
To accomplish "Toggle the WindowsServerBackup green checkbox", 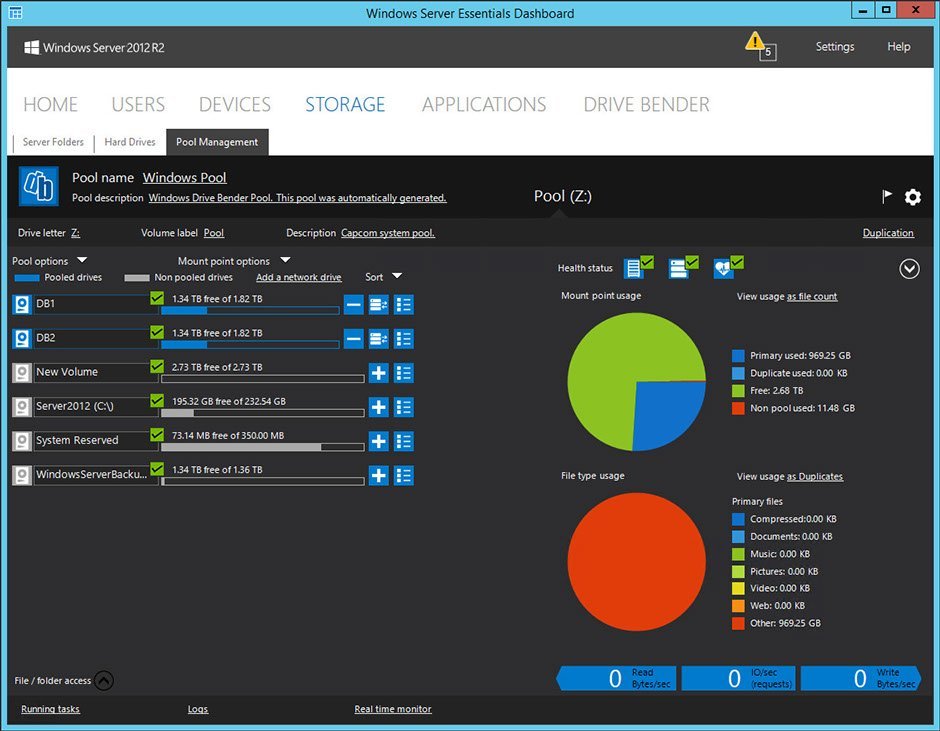I will coord(157,468).
